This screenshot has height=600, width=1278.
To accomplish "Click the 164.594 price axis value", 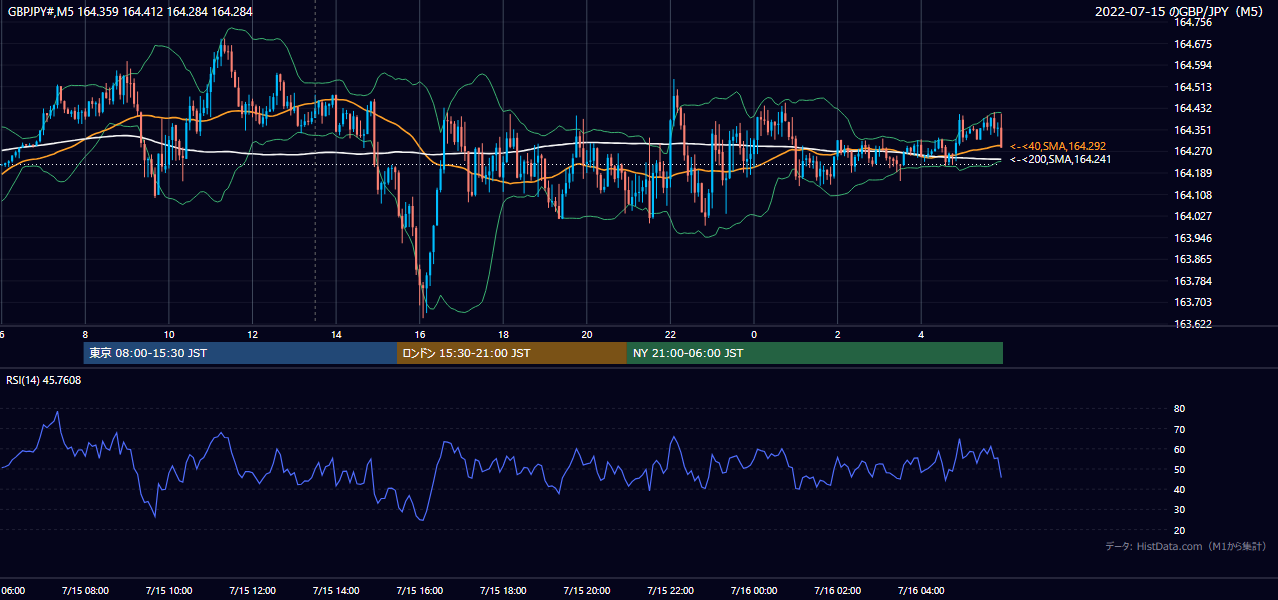I will [x=1193, y=65].
